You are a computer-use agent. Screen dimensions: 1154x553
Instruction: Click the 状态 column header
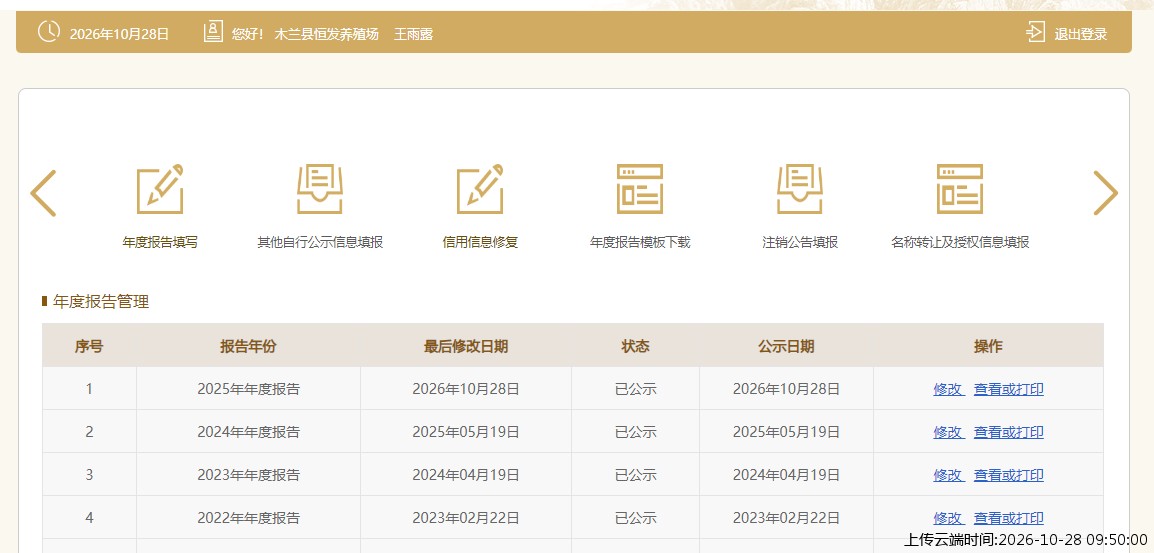click(635, 346)
